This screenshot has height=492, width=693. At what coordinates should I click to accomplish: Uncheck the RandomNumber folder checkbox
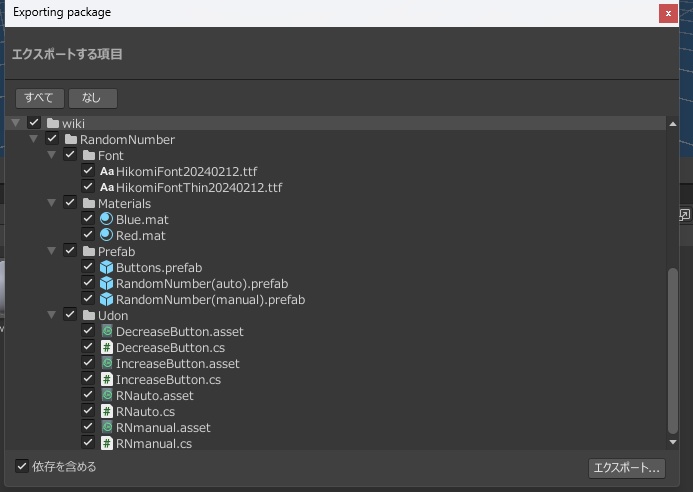click(52, 138)
